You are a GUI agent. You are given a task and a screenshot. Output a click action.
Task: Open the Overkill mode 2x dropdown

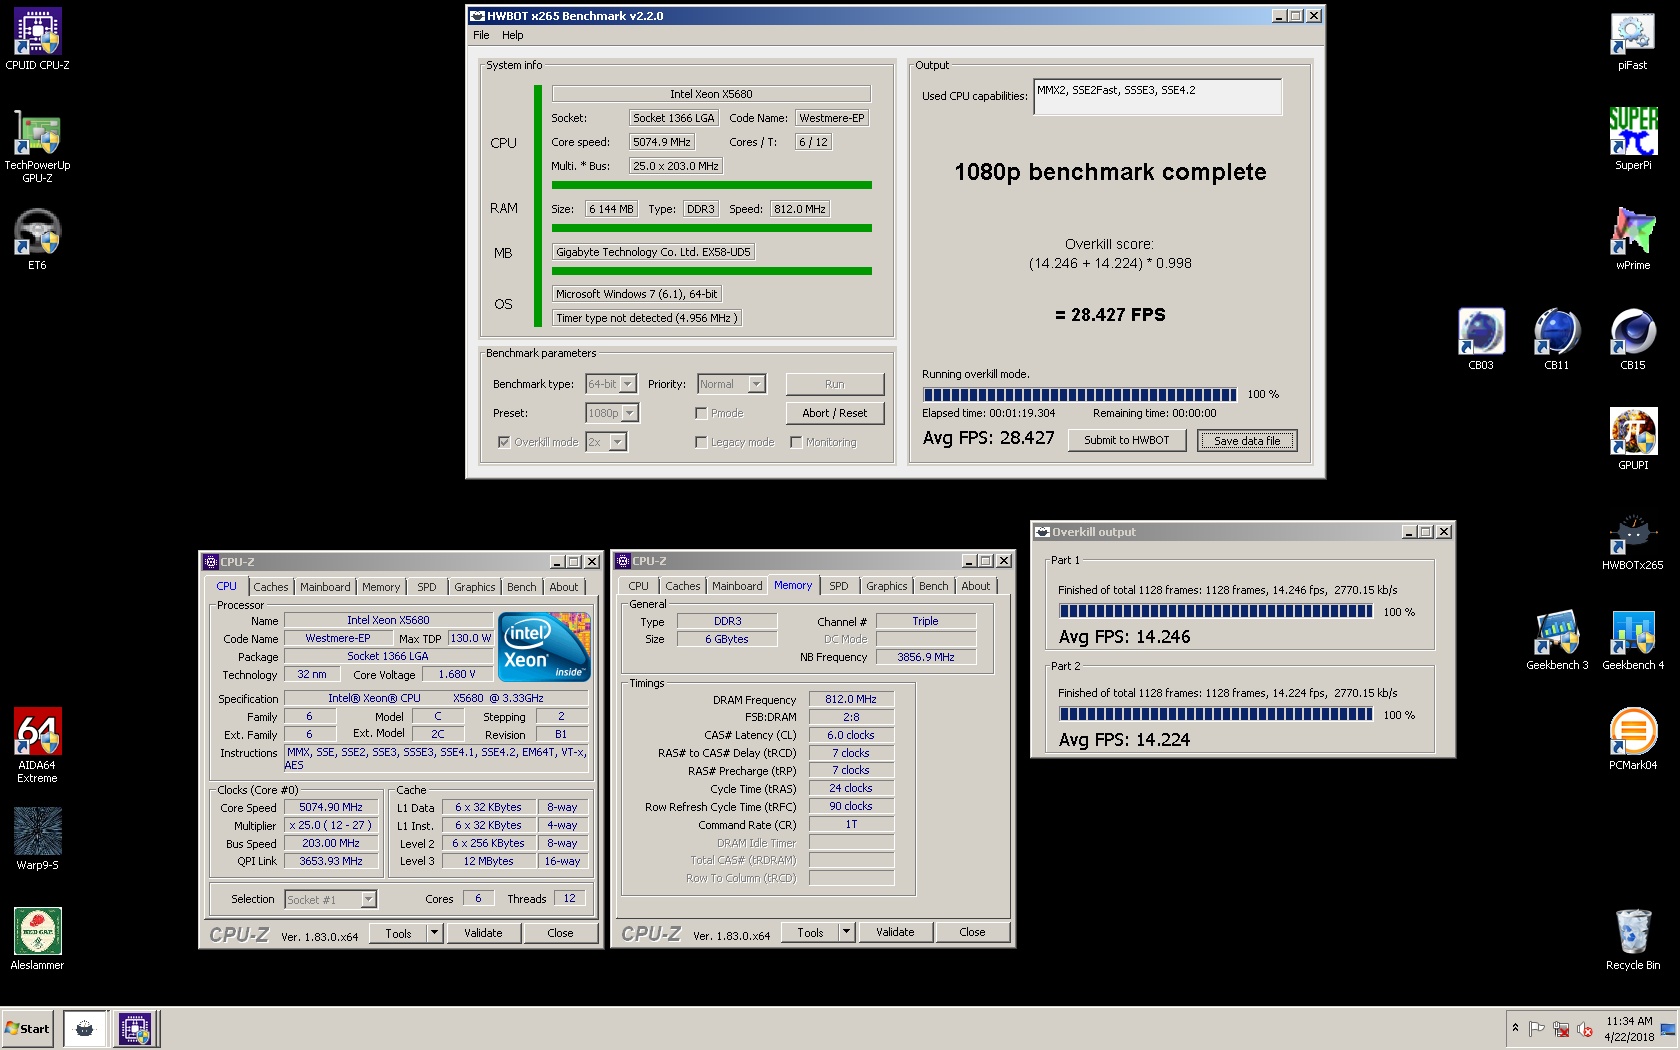point(606,442)
